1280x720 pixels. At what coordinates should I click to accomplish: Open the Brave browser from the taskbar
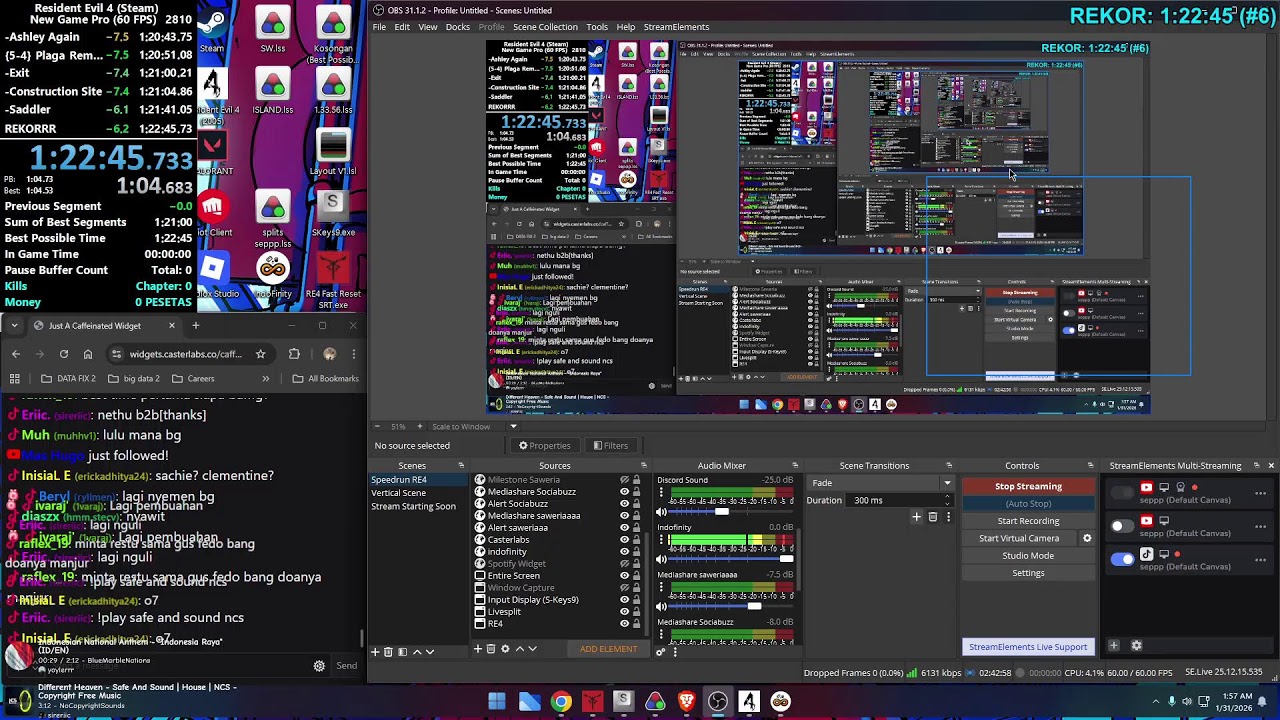tap(686, 702)
